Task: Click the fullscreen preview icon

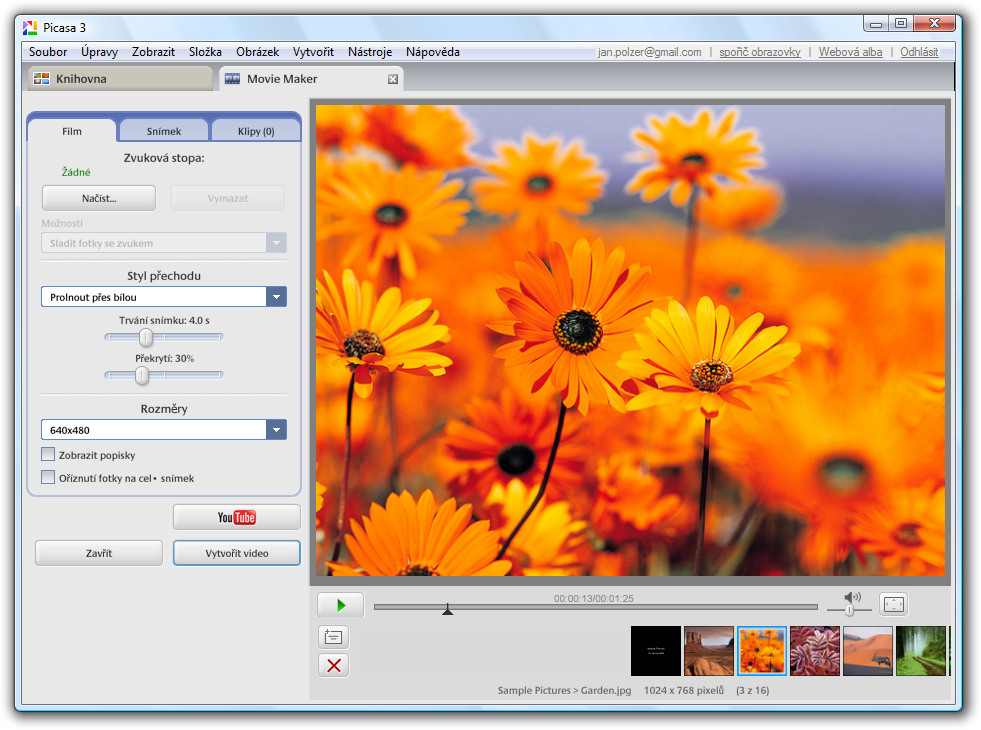Action: click(x=893, y=604)
